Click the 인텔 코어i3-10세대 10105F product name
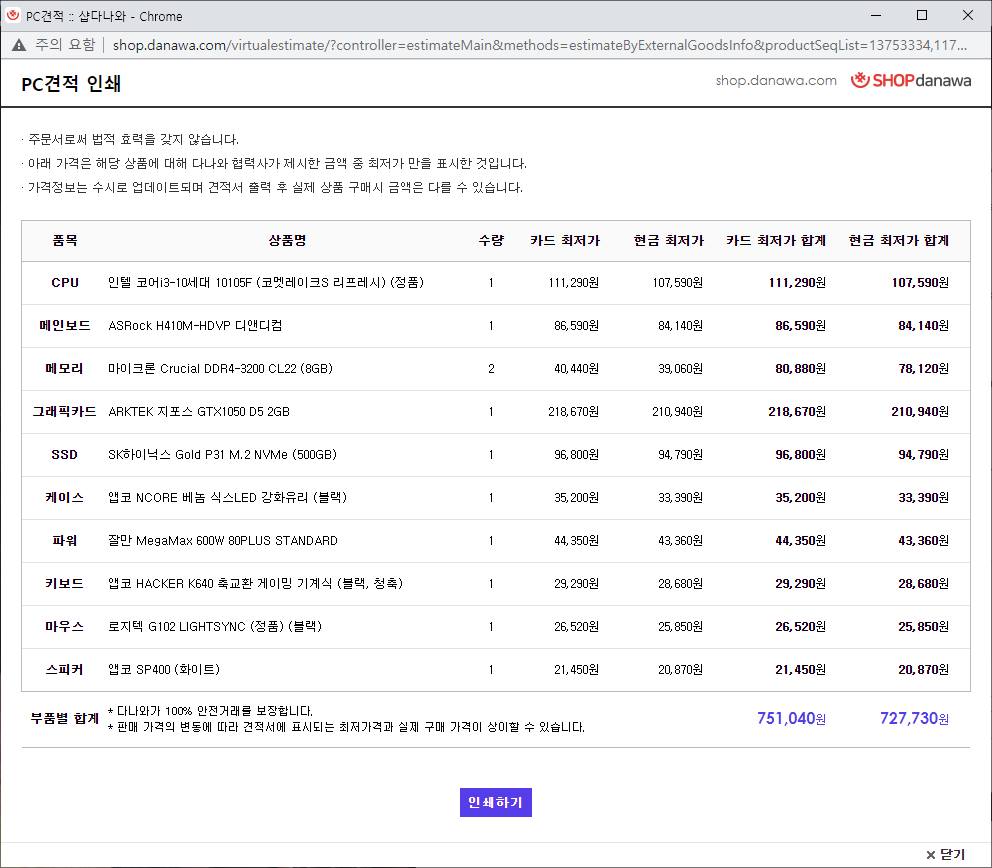Screen dimensions: 992x868 (x=266, y=283)
